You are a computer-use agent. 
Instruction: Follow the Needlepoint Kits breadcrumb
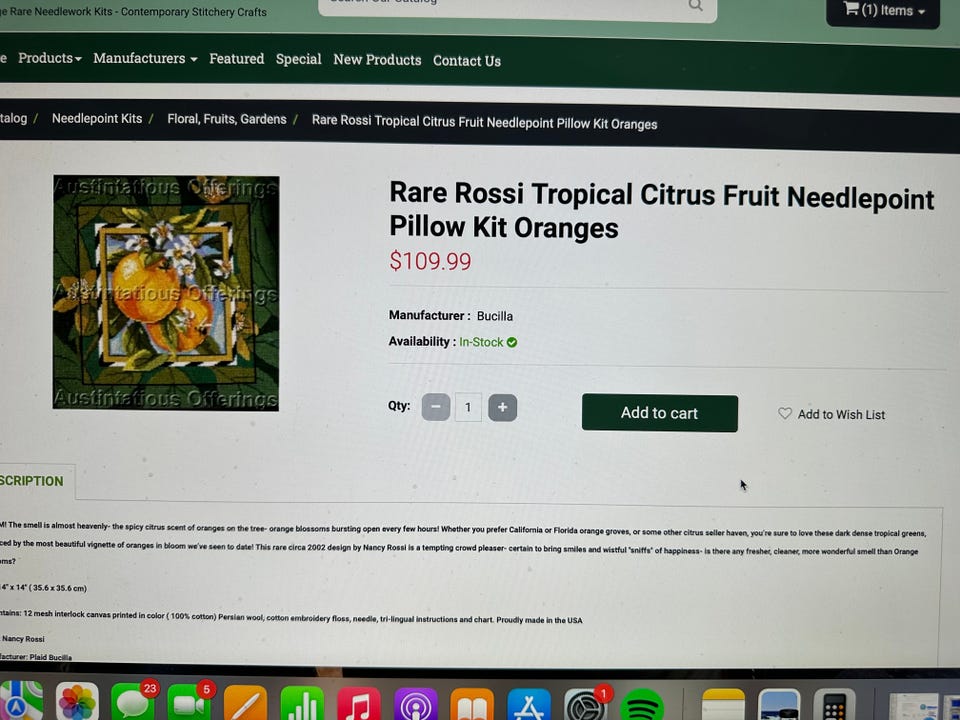point(97,118)
